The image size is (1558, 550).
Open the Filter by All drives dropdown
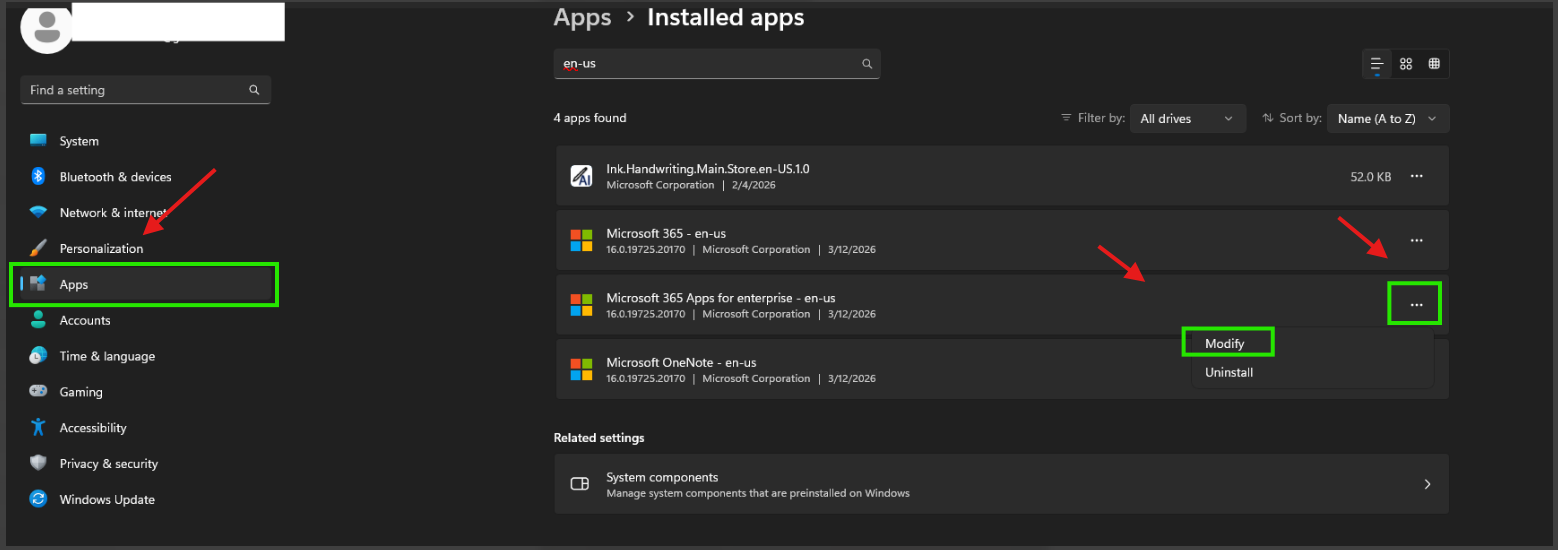point(1187,119)
